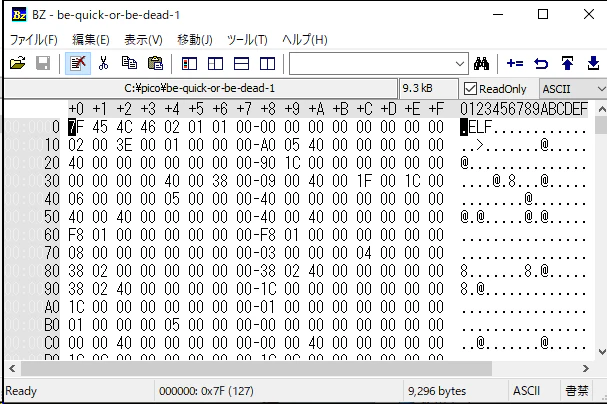
Task: Click the 0123456789ABCDEF ASCII column header
Action: coord(524,109)
